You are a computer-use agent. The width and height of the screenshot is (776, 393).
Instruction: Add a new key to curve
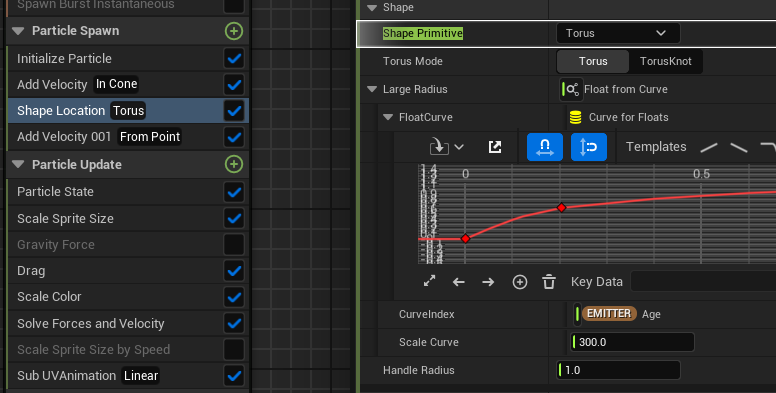[x=520, y=282]
